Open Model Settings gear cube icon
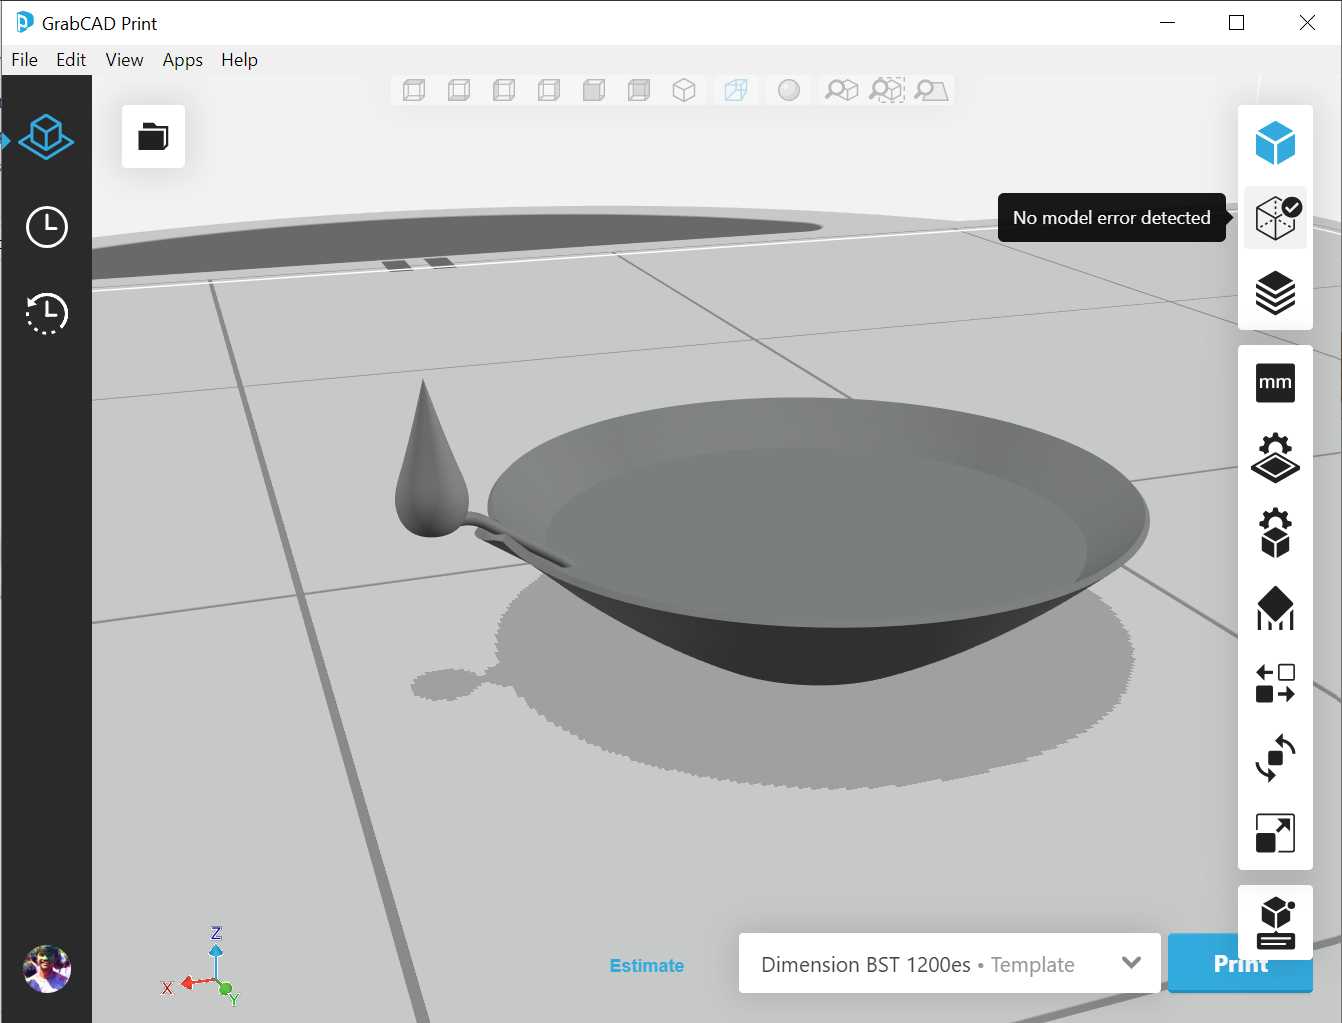Viewport: 1342px width, 1023px height. coord(1275,533)
